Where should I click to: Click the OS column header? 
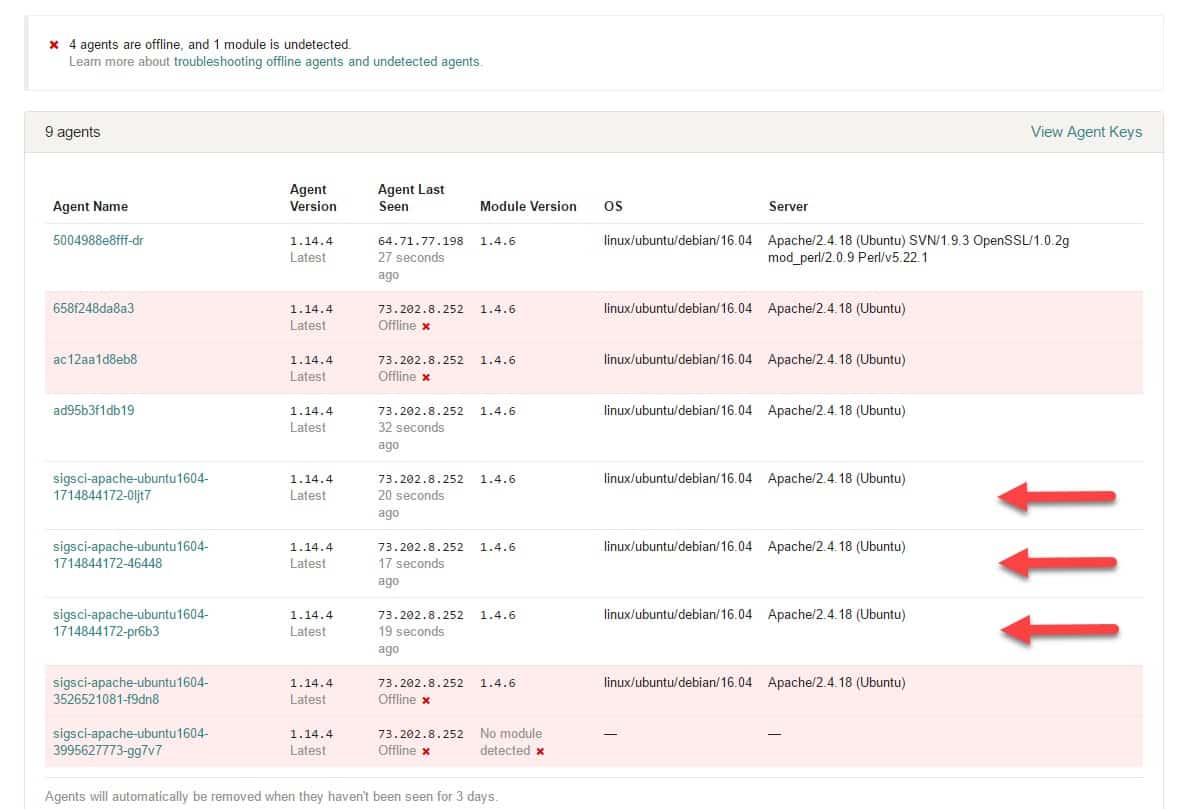tap(613, 206)
